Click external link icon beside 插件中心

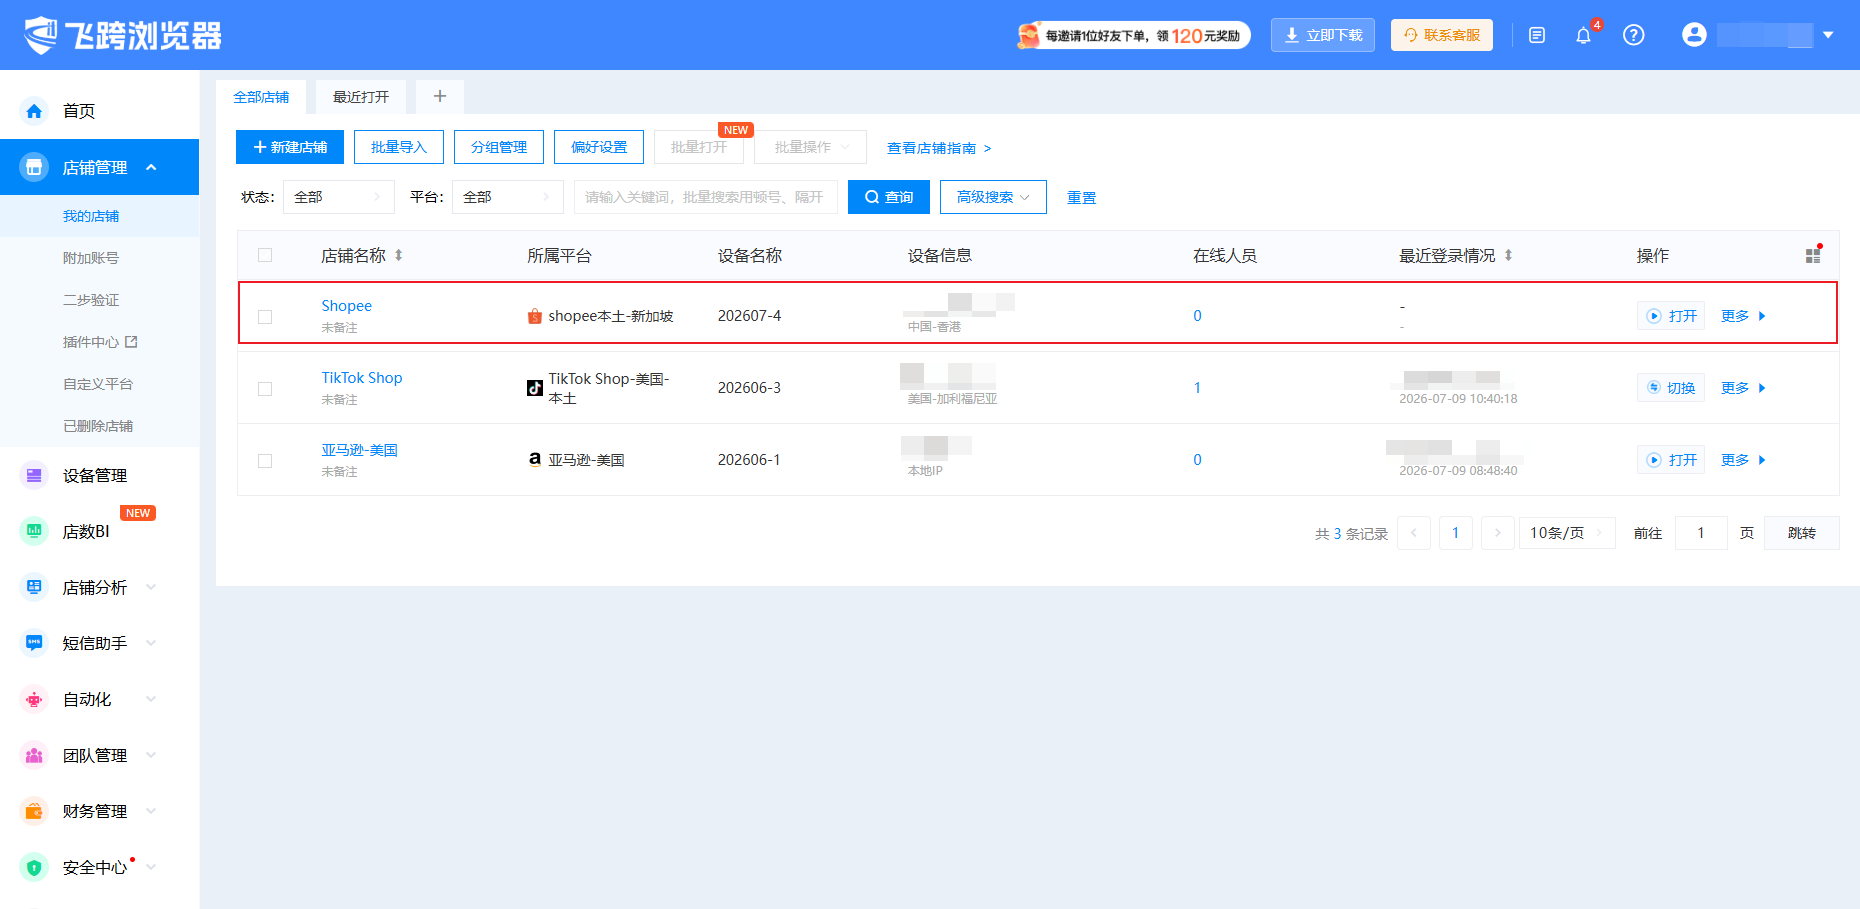[131, 342]
